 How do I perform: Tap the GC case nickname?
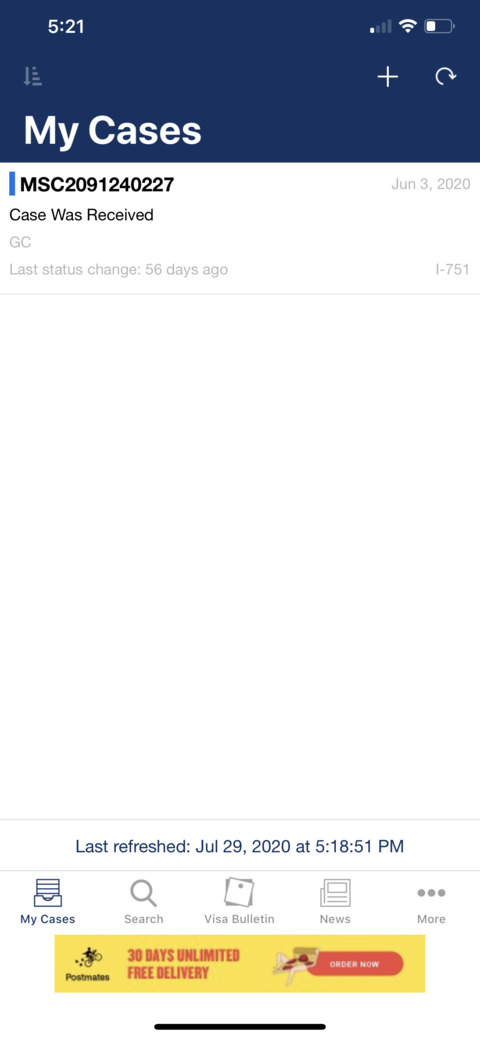pos(21,243)
